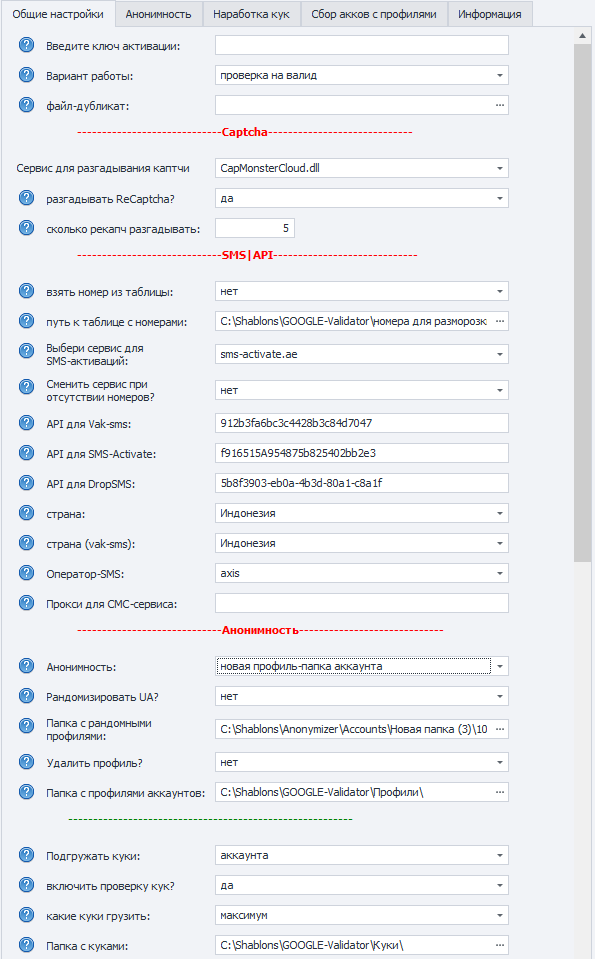This screenshot has width=595, height=959.
Task: Switch to Сбор акков с профилями tab
Action: pyautogui.click(x=374, y=14)
